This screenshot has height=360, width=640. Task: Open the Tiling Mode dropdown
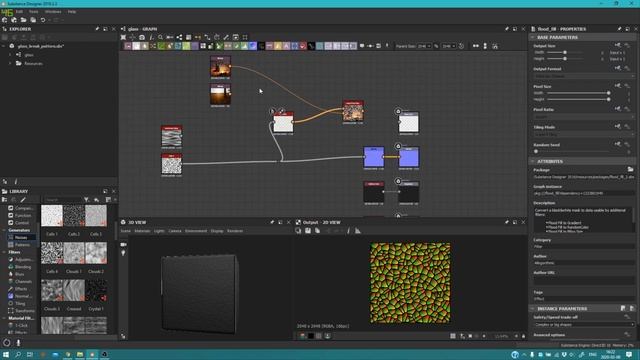[x=584, y=134]
